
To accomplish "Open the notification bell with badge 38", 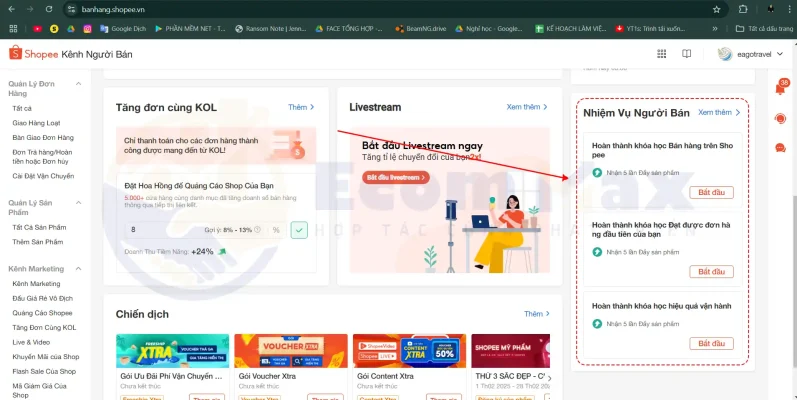I will (780, 88).
